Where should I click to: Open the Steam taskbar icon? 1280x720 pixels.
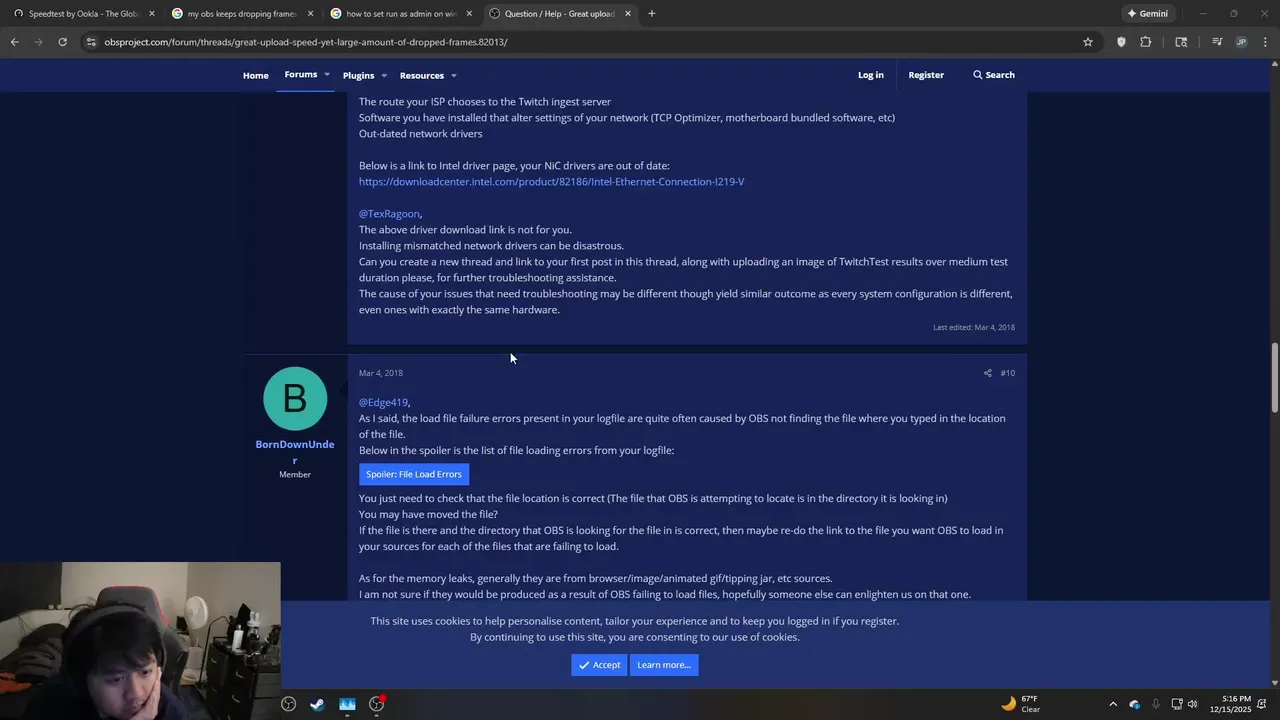(x=317, y=704)
